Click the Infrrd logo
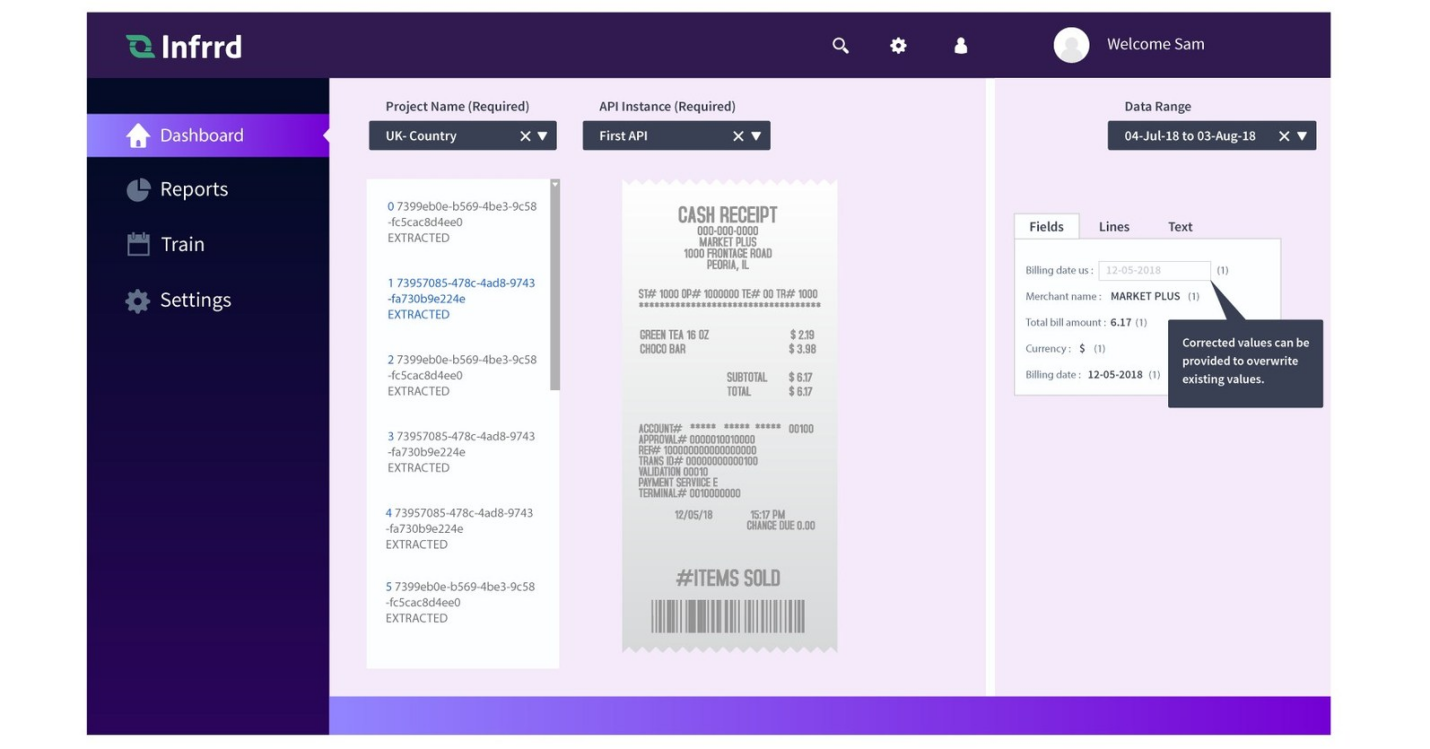The image size is (1430, 749). pyautogui.click(x=184, y=46)
